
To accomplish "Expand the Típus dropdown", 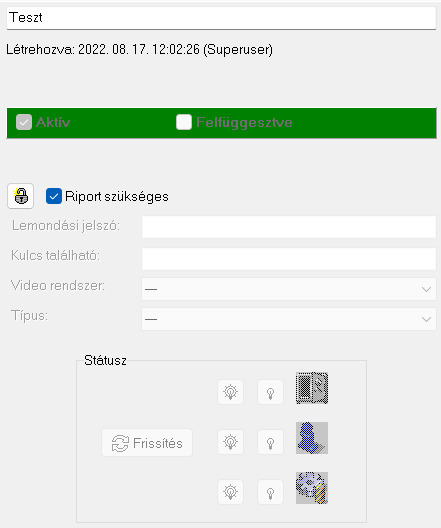I will [x=289, y=319].
